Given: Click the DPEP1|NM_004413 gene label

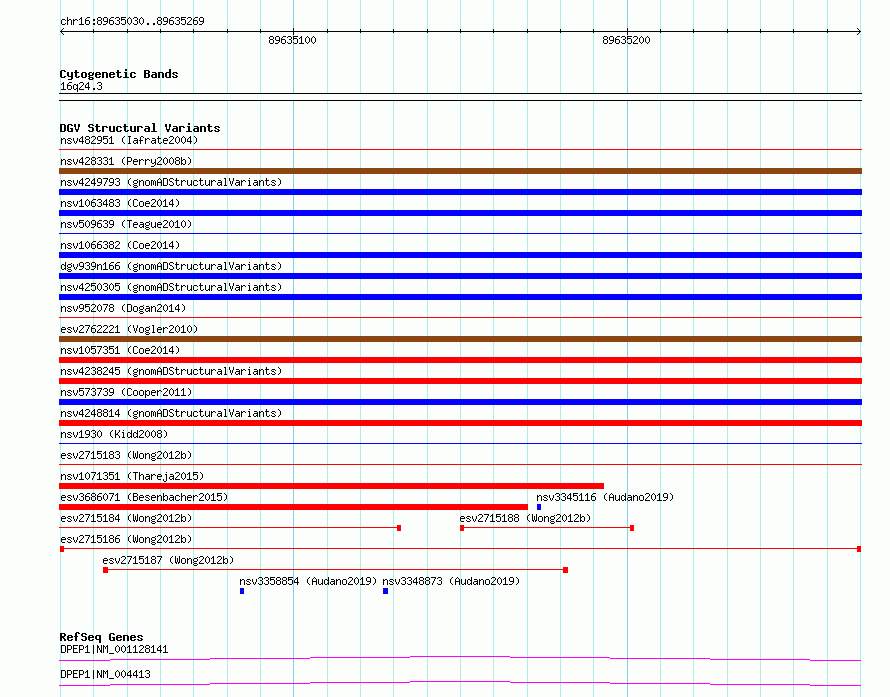Looking at the screenshot, I should point(105,674).
